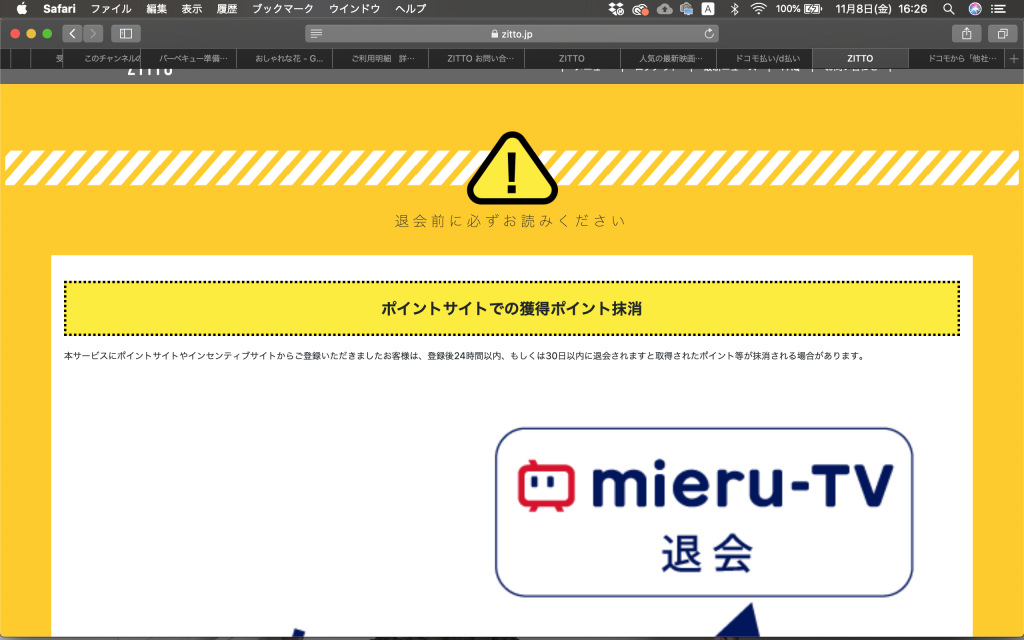This screenshot has width=1024, height=640.
Task: Open the ヘルプ menu
Action: coord(411,8)
